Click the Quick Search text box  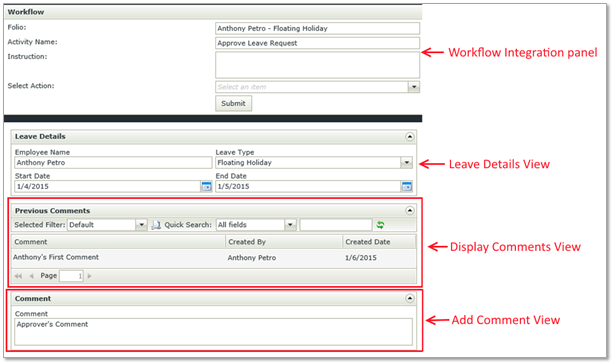pyautogui.click(x=336, y=225)
